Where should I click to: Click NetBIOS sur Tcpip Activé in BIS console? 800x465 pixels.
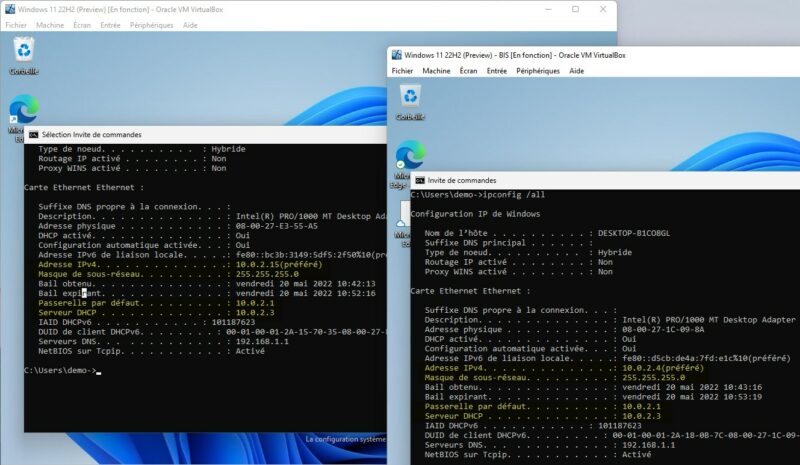click(x=538, y=455)
